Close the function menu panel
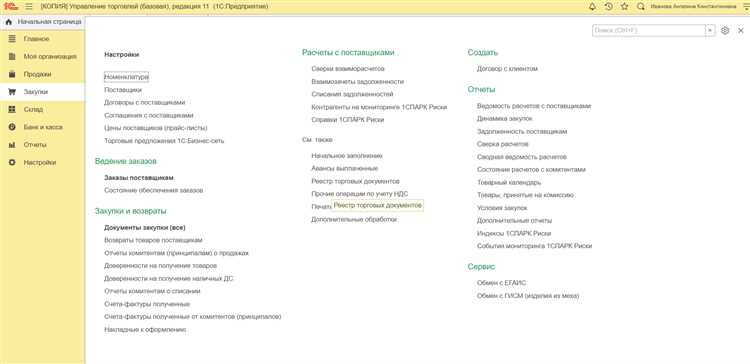Viewport: 750px width, 364px height. pos(740,30)
